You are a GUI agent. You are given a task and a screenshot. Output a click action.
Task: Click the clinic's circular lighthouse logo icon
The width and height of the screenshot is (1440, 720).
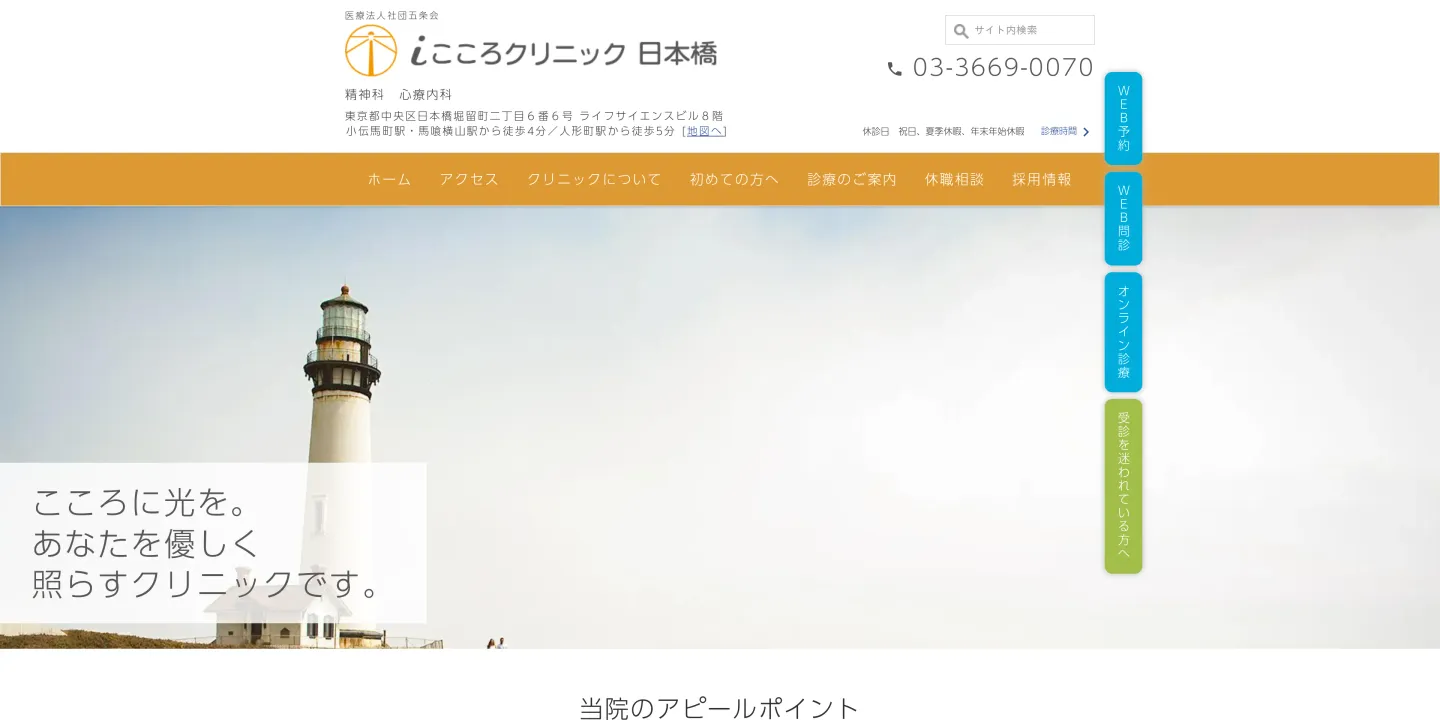[x=370, y=50]
